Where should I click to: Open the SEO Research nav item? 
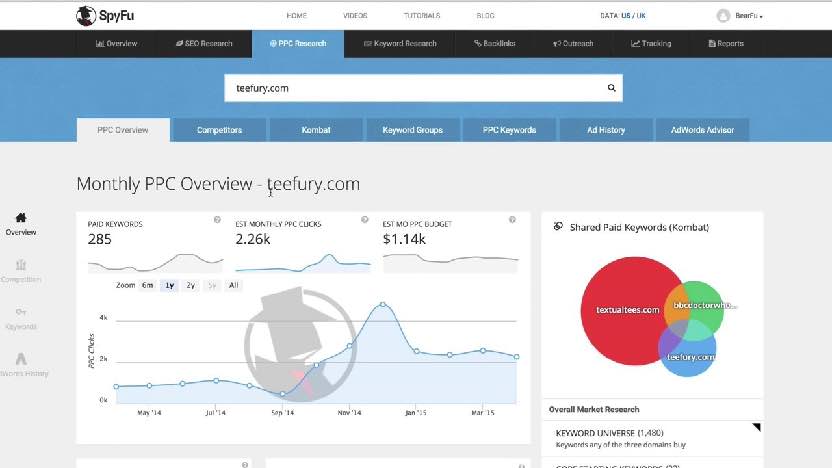[204, 44]
